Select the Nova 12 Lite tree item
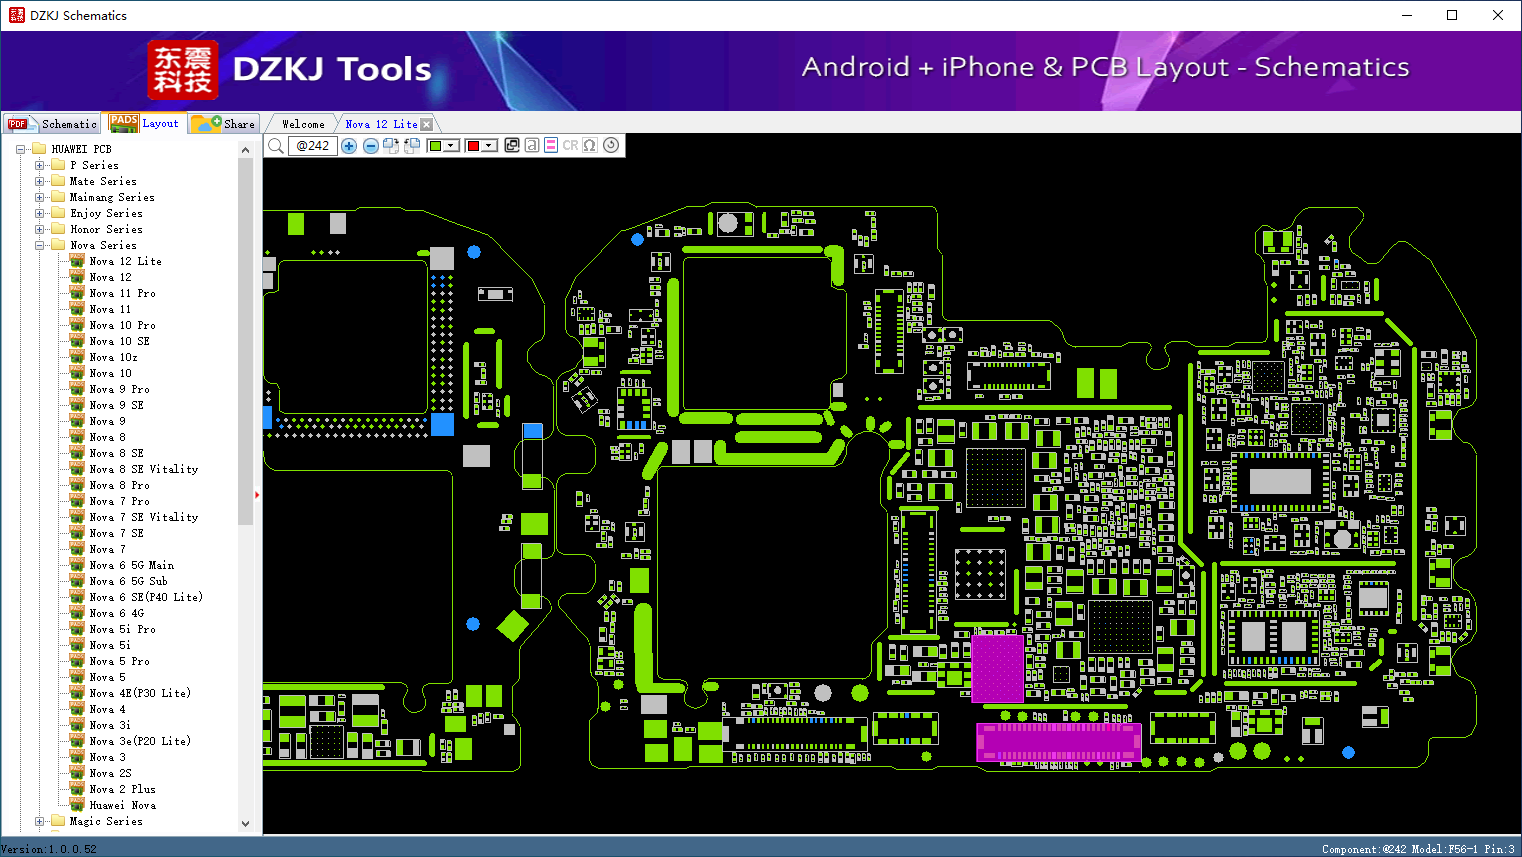 click(x=125, y=261)
